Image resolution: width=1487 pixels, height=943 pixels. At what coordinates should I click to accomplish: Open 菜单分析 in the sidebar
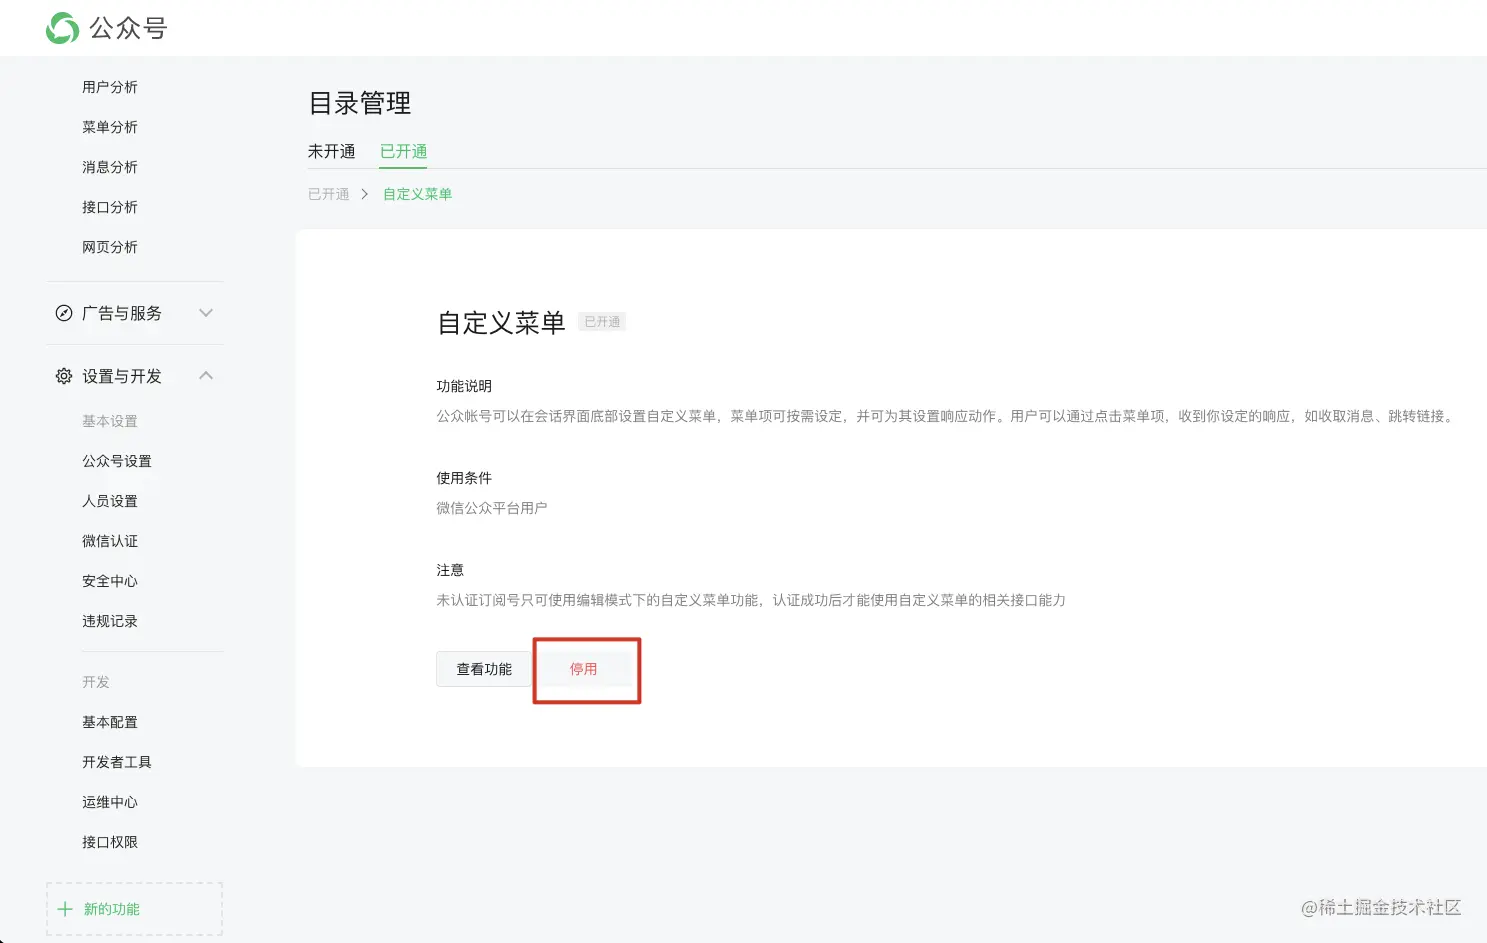pyautogui.click(x=110, y=127)
